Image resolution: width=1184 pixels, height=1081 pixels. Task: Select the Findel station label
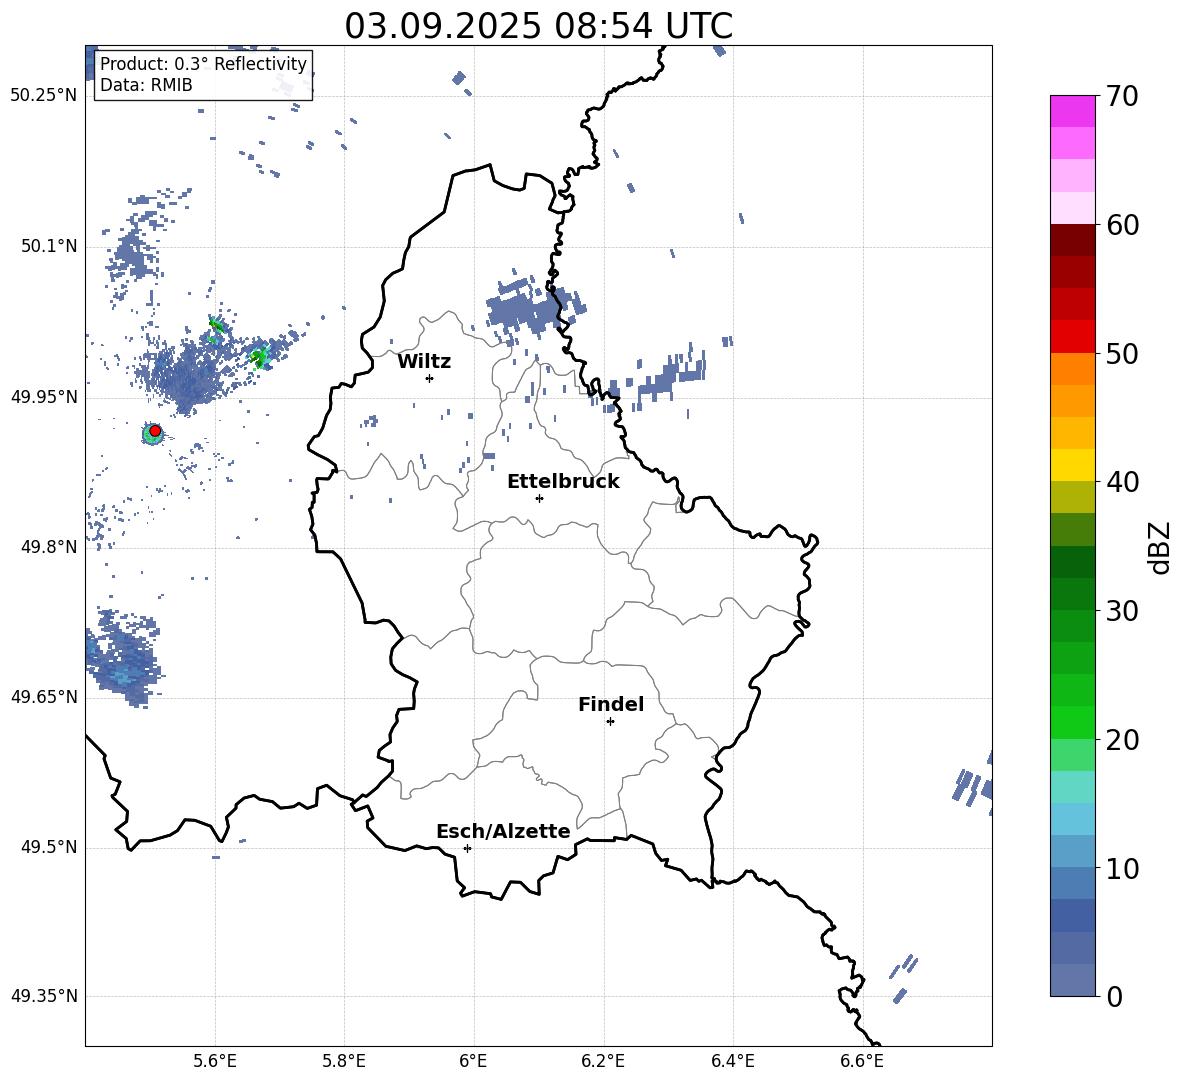point(611,704)
